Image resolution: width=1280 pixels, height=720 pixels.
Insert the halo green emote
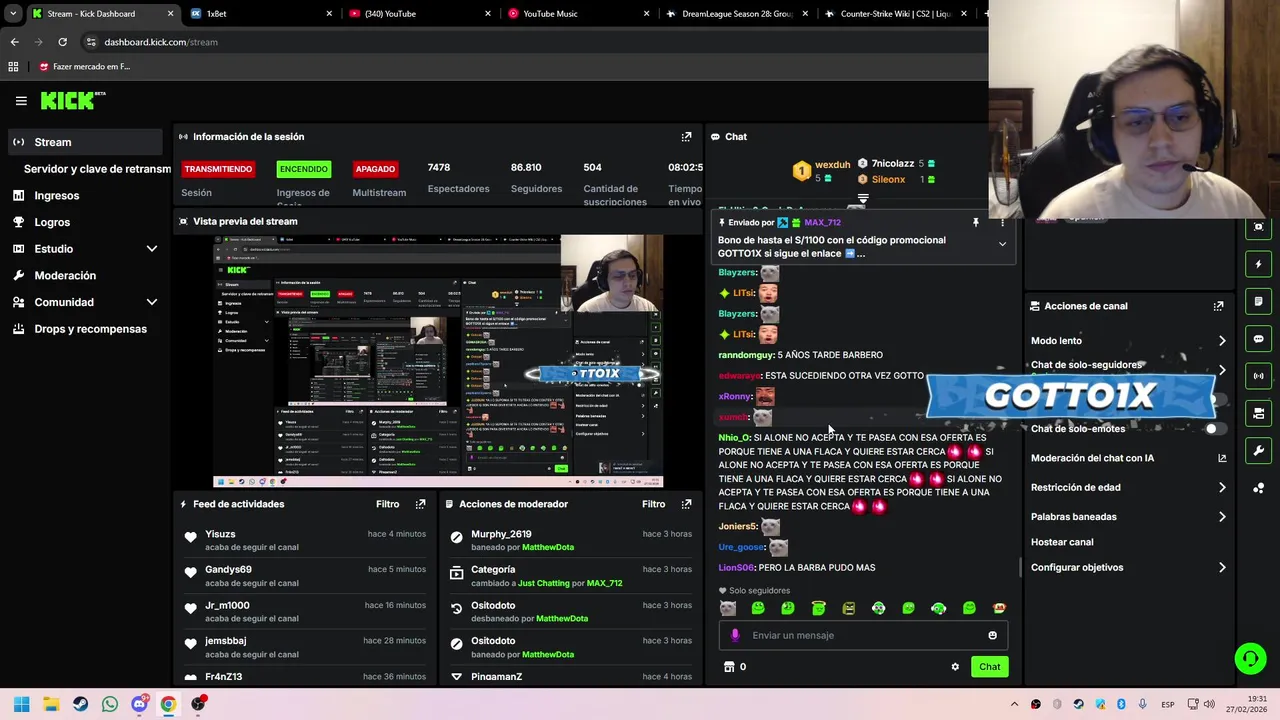pyautogui.click(x=818, y=608)
